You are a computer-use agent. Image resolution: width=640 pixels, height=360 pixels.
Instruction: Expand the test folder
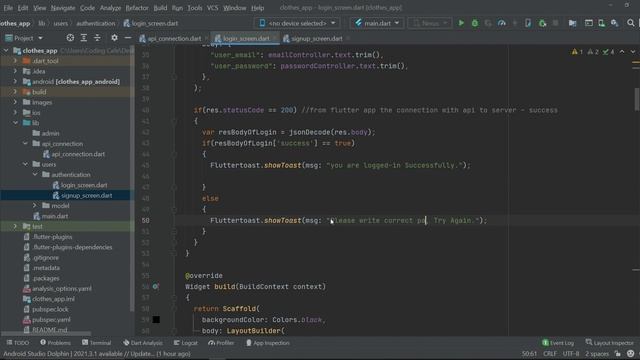[16, 226]
